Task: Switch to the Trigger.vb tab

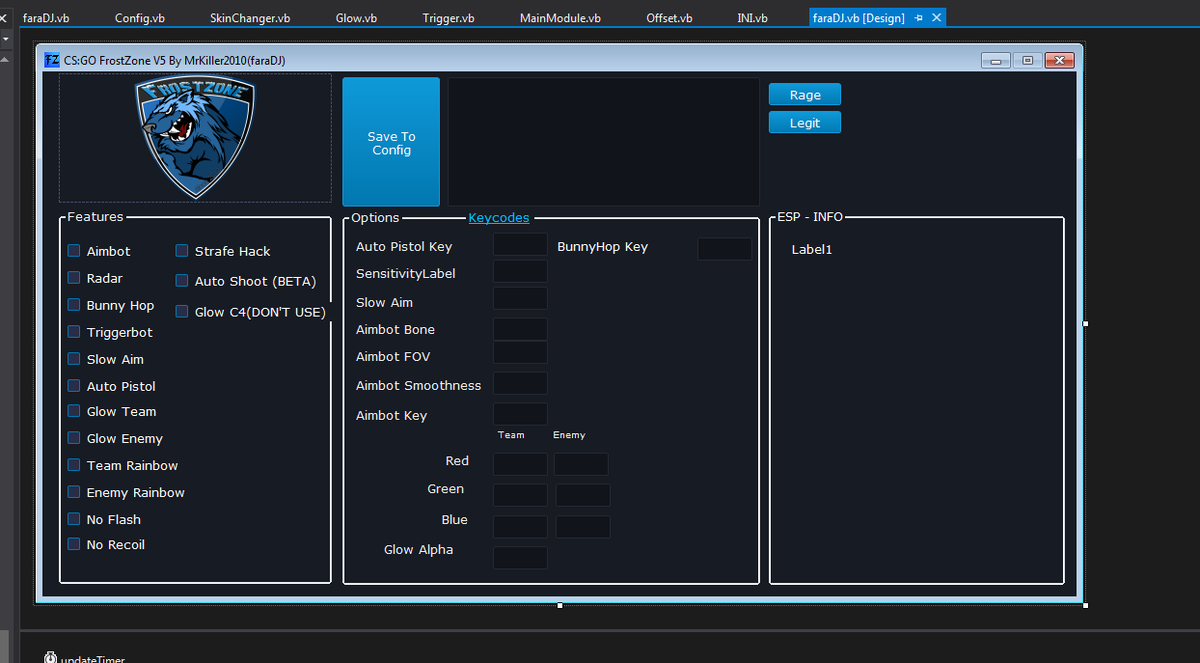Action: click(448, 18)
